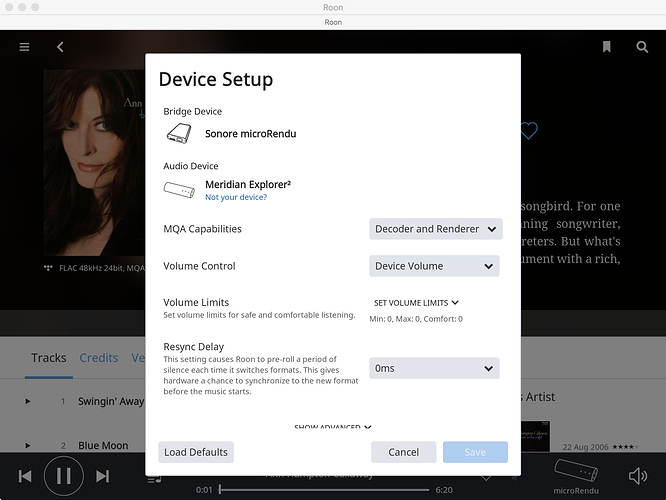Open the Volume Control dropdown
This screenshot has height=500, width=666.
pyautogui.click(x=434, y=266)
